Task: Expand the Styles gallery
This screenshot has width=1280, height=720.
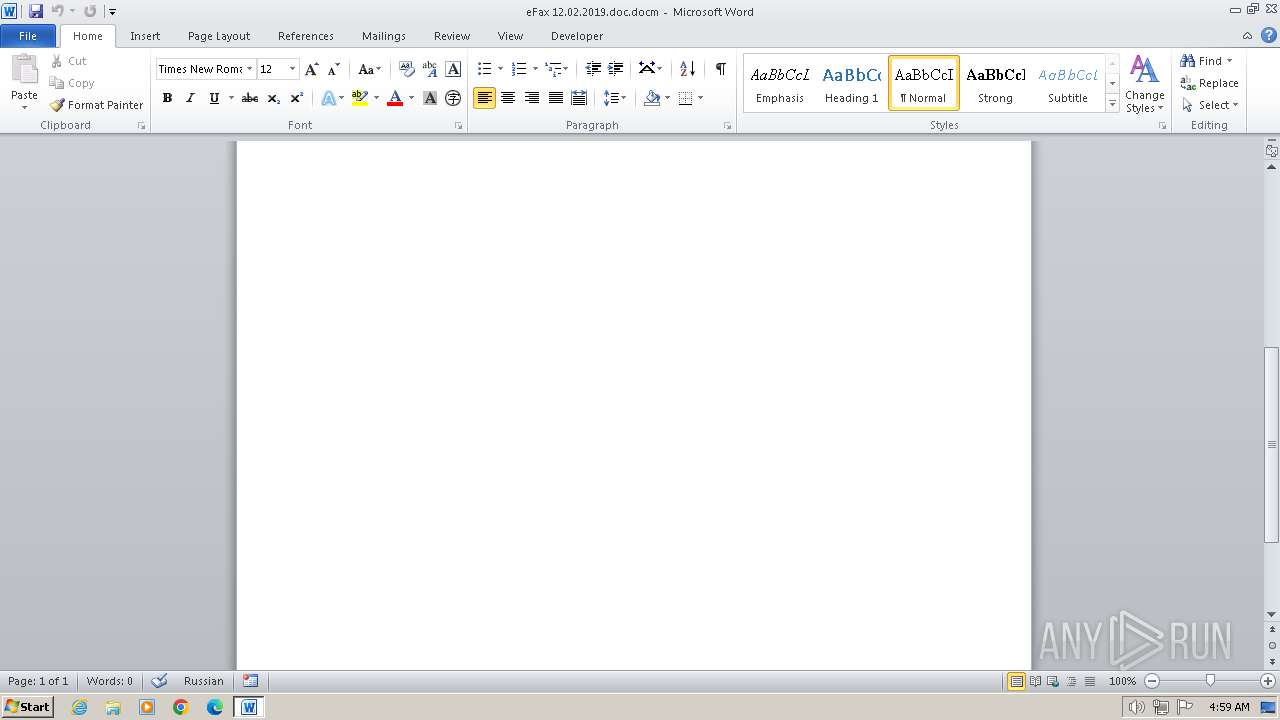Action: pos(1112,104)
